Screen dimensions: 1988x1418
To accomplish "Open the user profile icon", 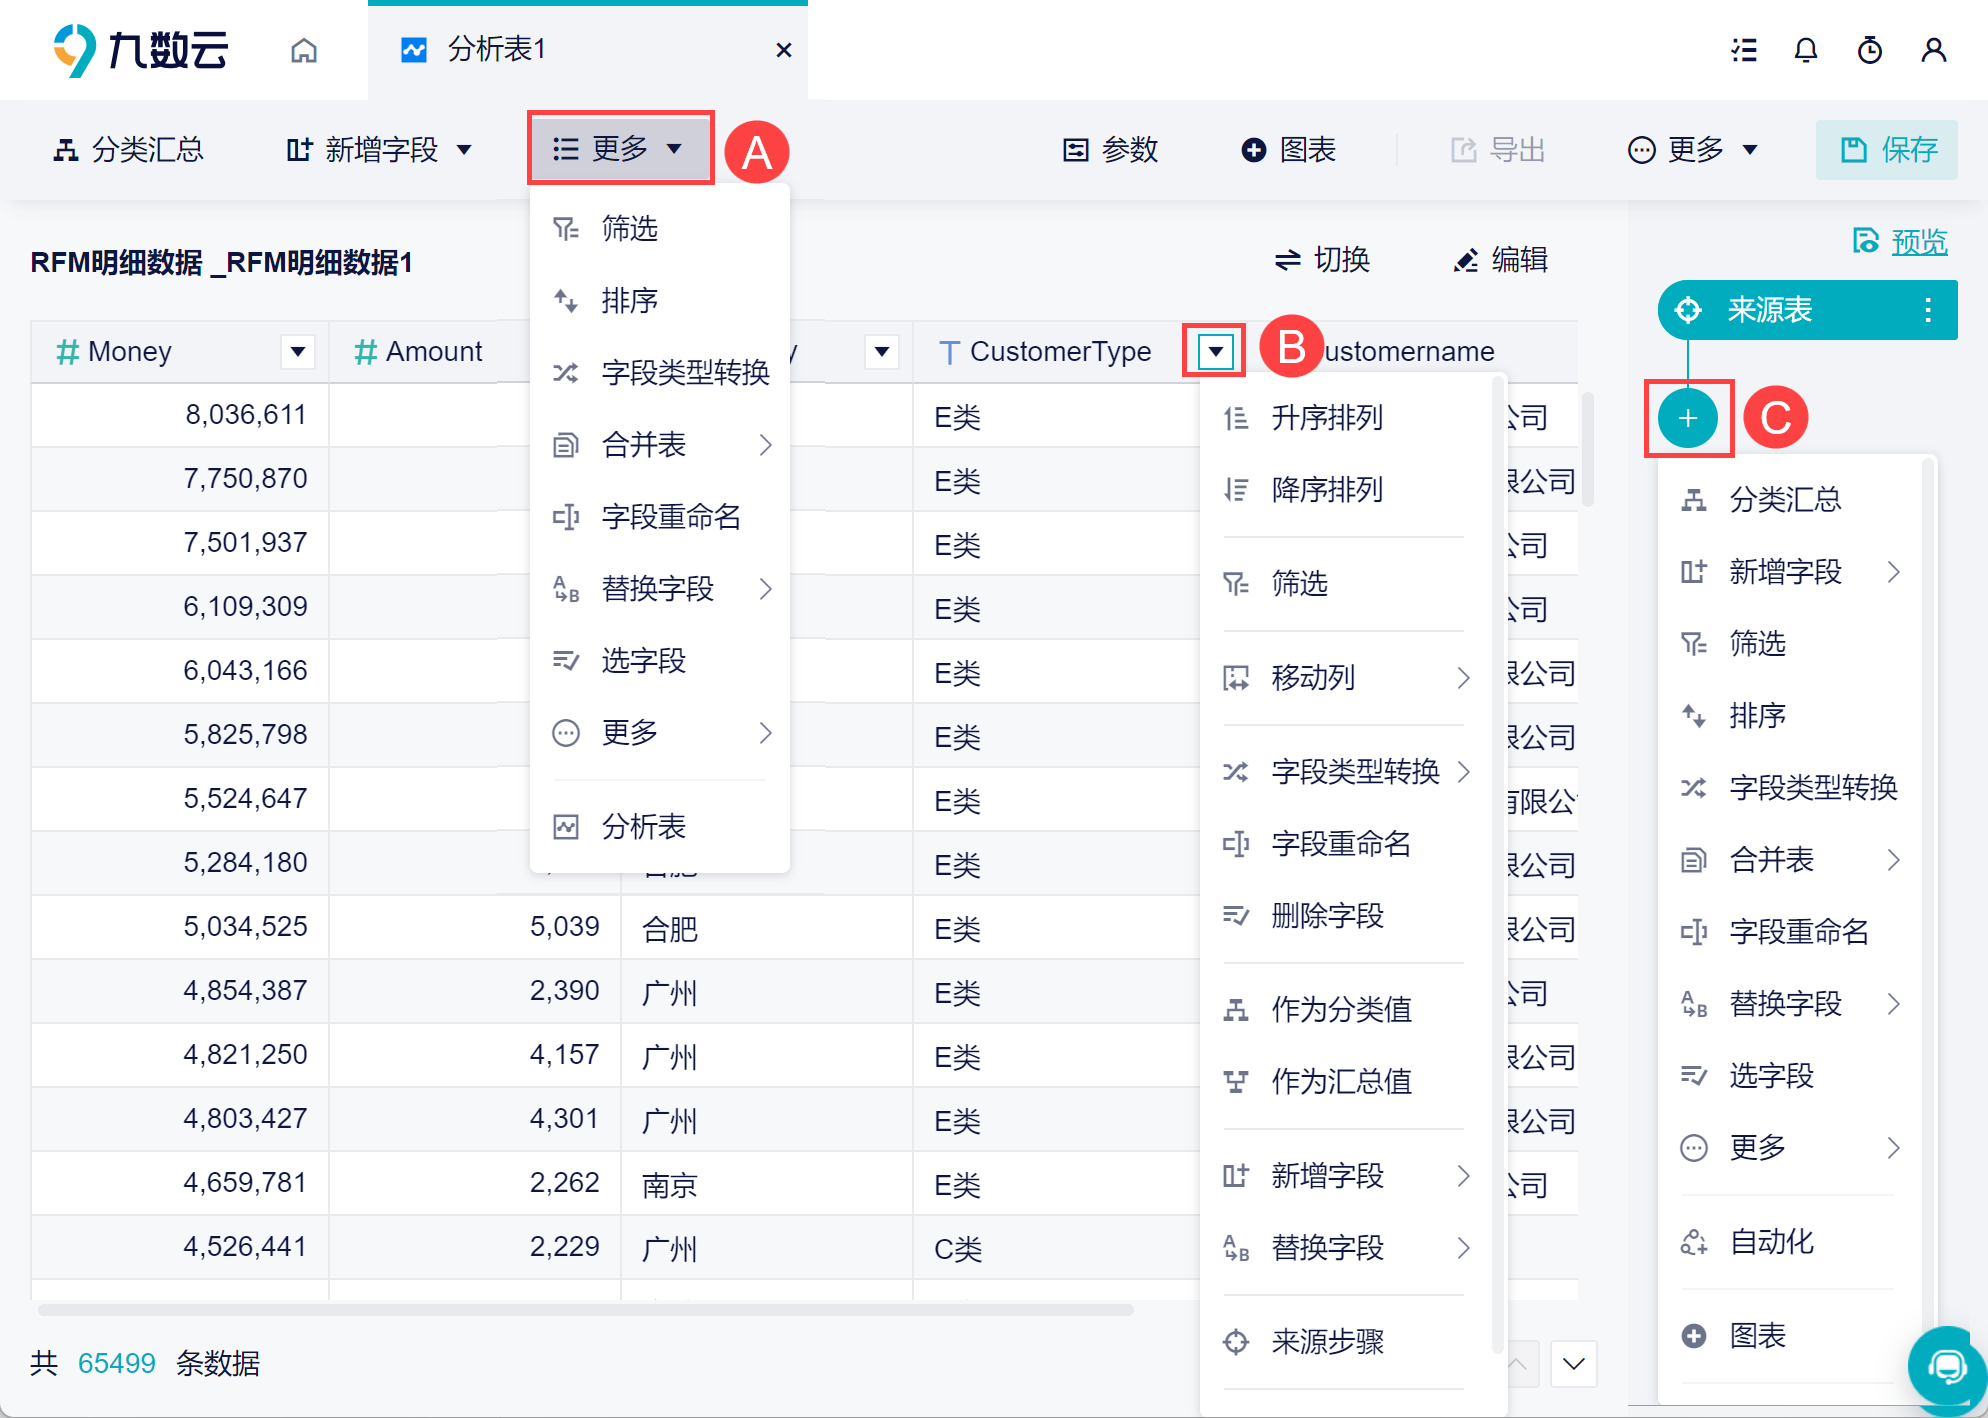I will [1933, 50].
